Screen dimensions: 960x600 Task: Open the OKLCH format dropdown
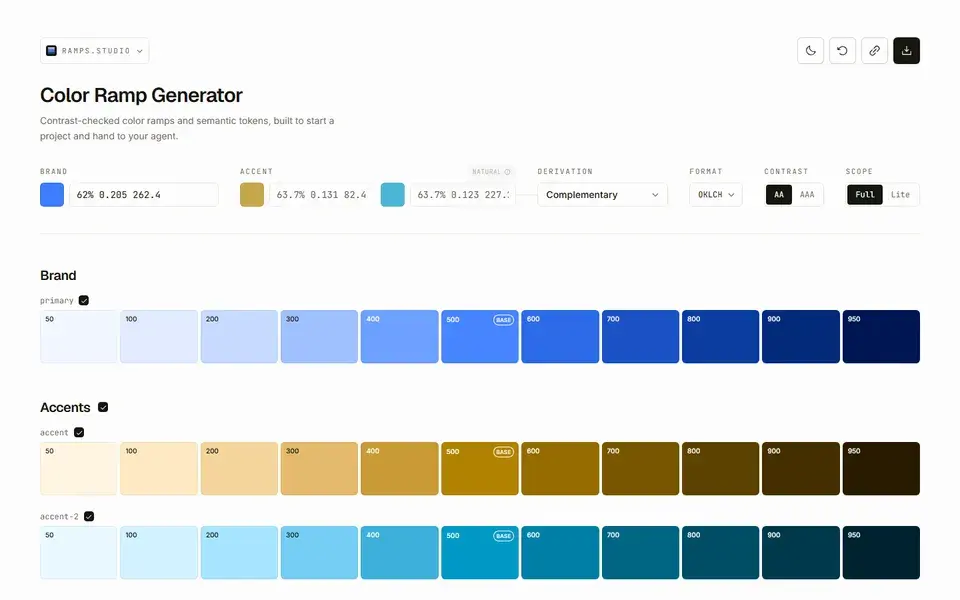(716, 195)
